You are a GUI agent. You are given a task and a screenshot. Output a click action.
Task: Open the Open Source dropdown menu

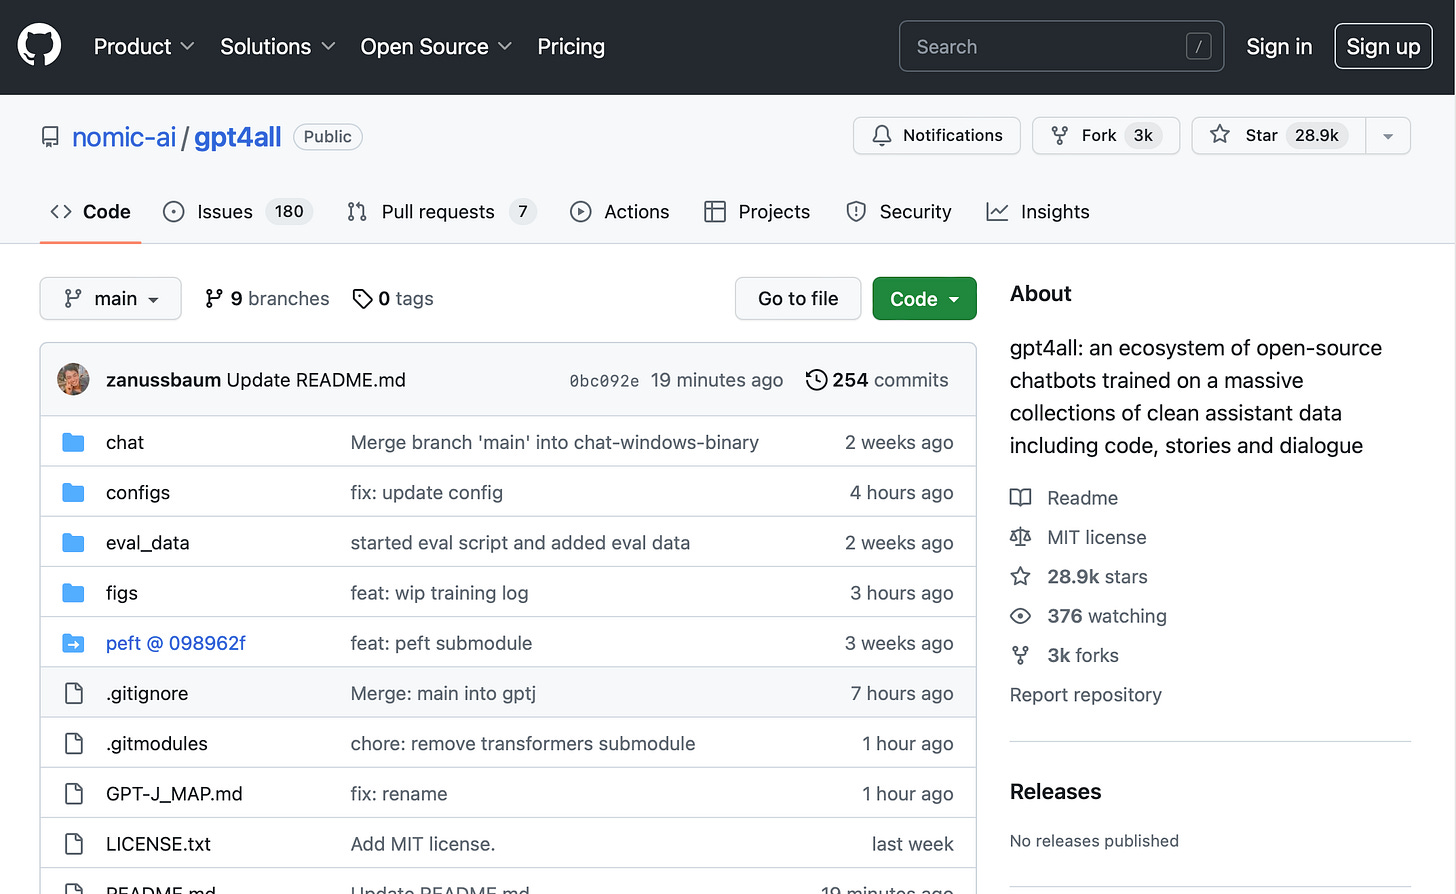coord(436,47)
